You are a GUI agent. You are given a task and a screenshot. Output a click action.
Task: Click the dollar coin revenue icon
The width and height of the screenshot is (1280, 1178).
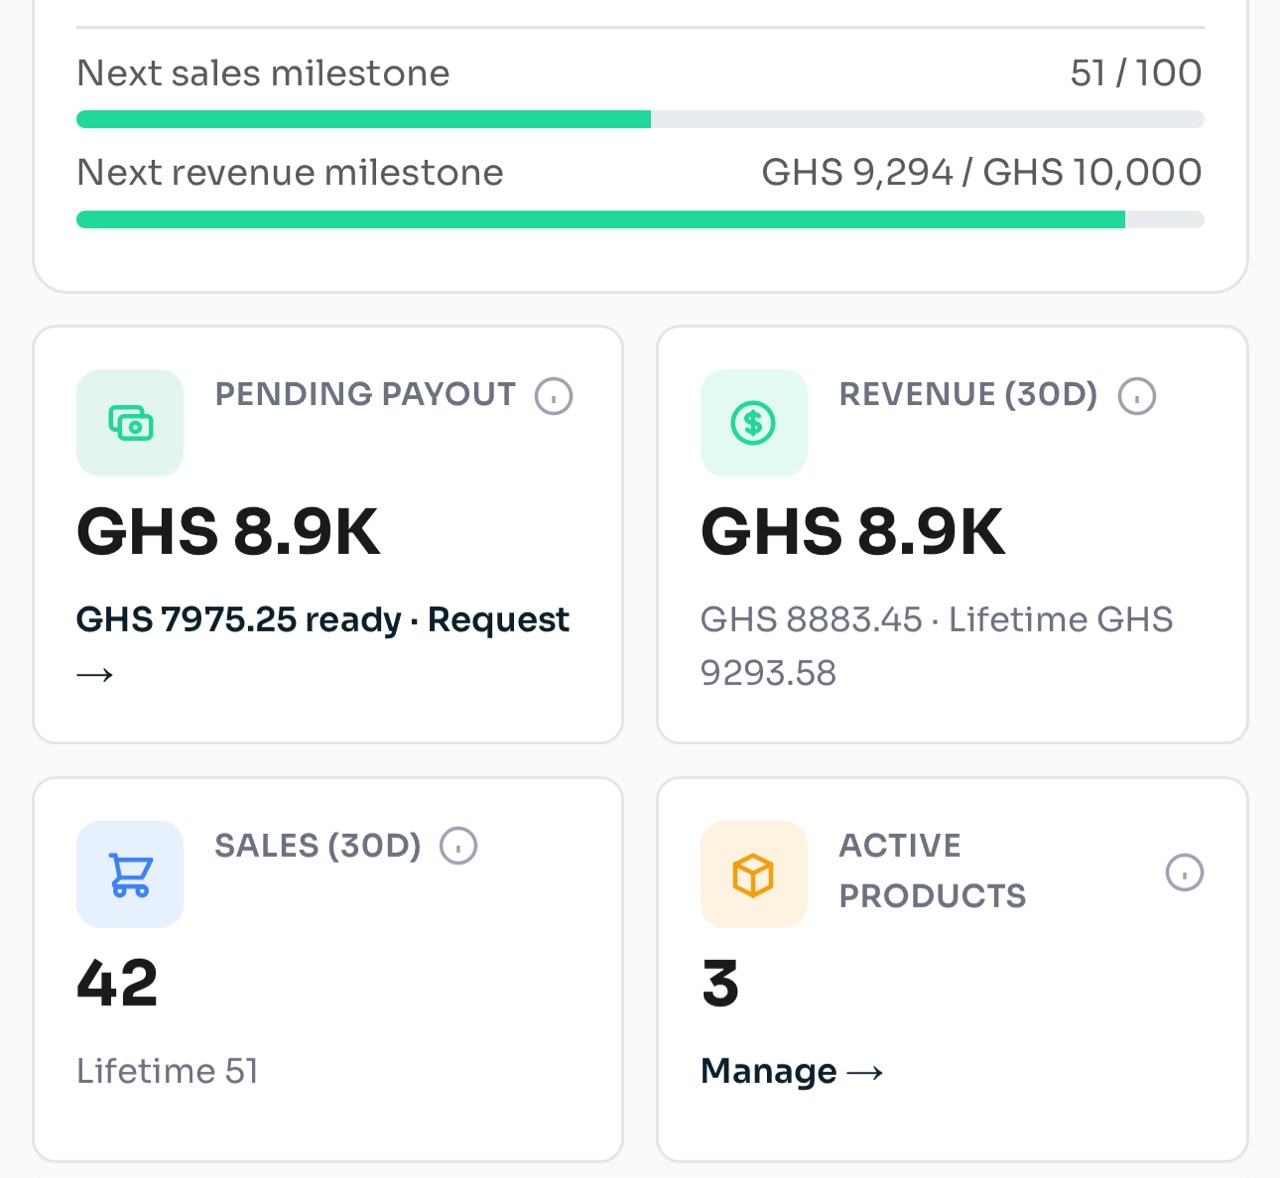tap(754, 423)
